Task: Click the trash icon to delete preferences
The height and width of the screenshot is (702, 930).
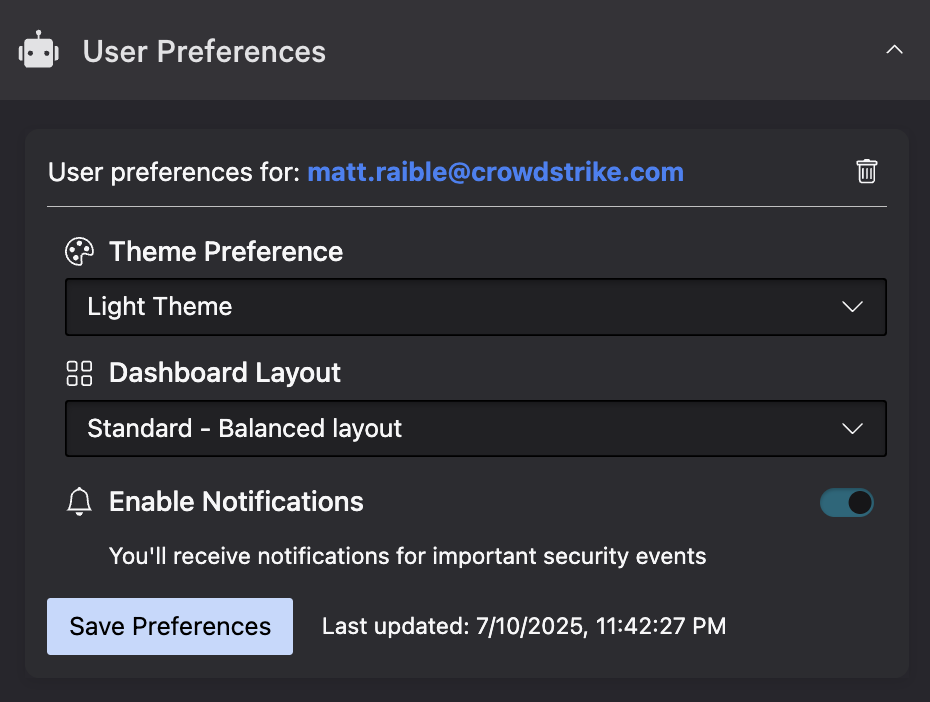Action: (866, 171)
